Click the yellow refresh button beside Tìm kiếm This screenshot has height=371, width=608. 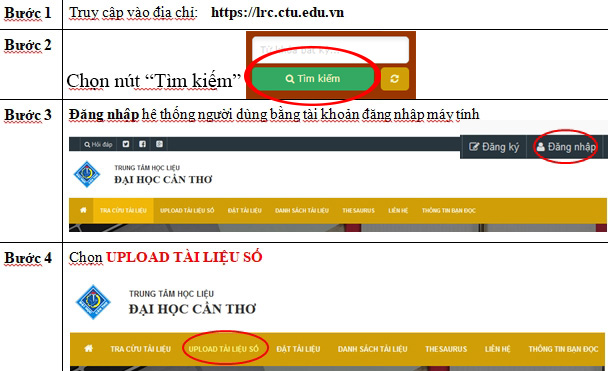pyautogui.click(x=395, y=79)
